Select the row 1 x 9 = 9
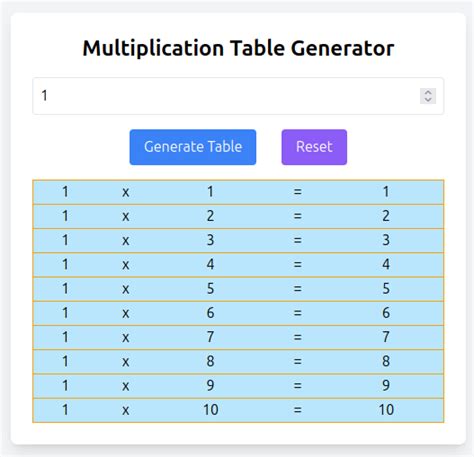The image size is (474, 457). tap(238, 386)
